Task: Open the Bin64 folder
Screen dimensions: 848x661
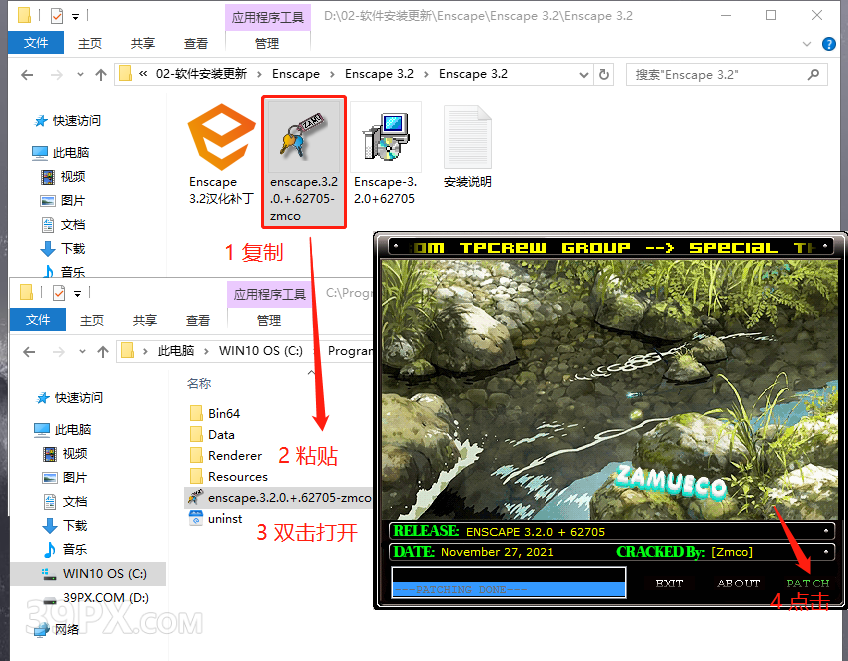Action: [225, 412]
